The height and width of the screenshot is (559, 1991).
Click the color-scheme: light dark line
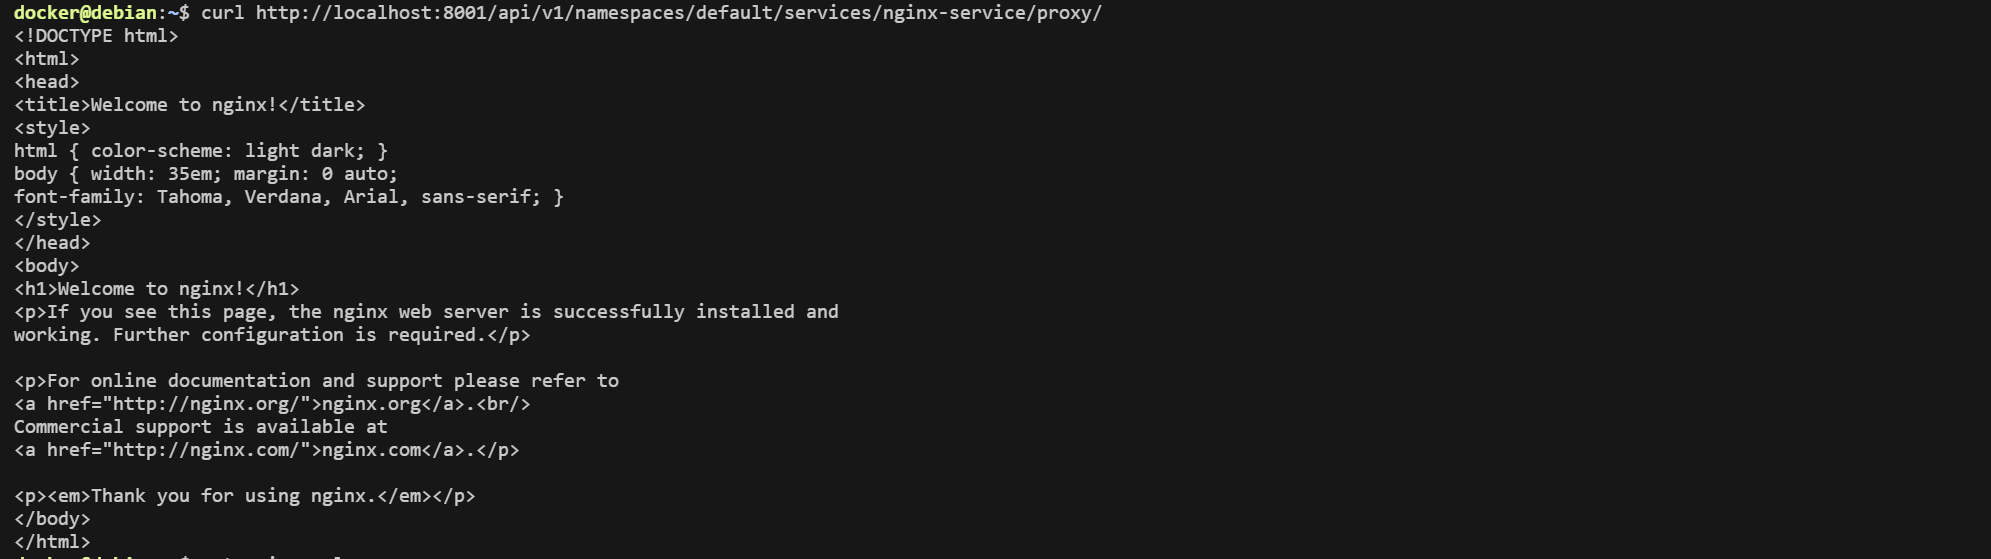point(201,151)
